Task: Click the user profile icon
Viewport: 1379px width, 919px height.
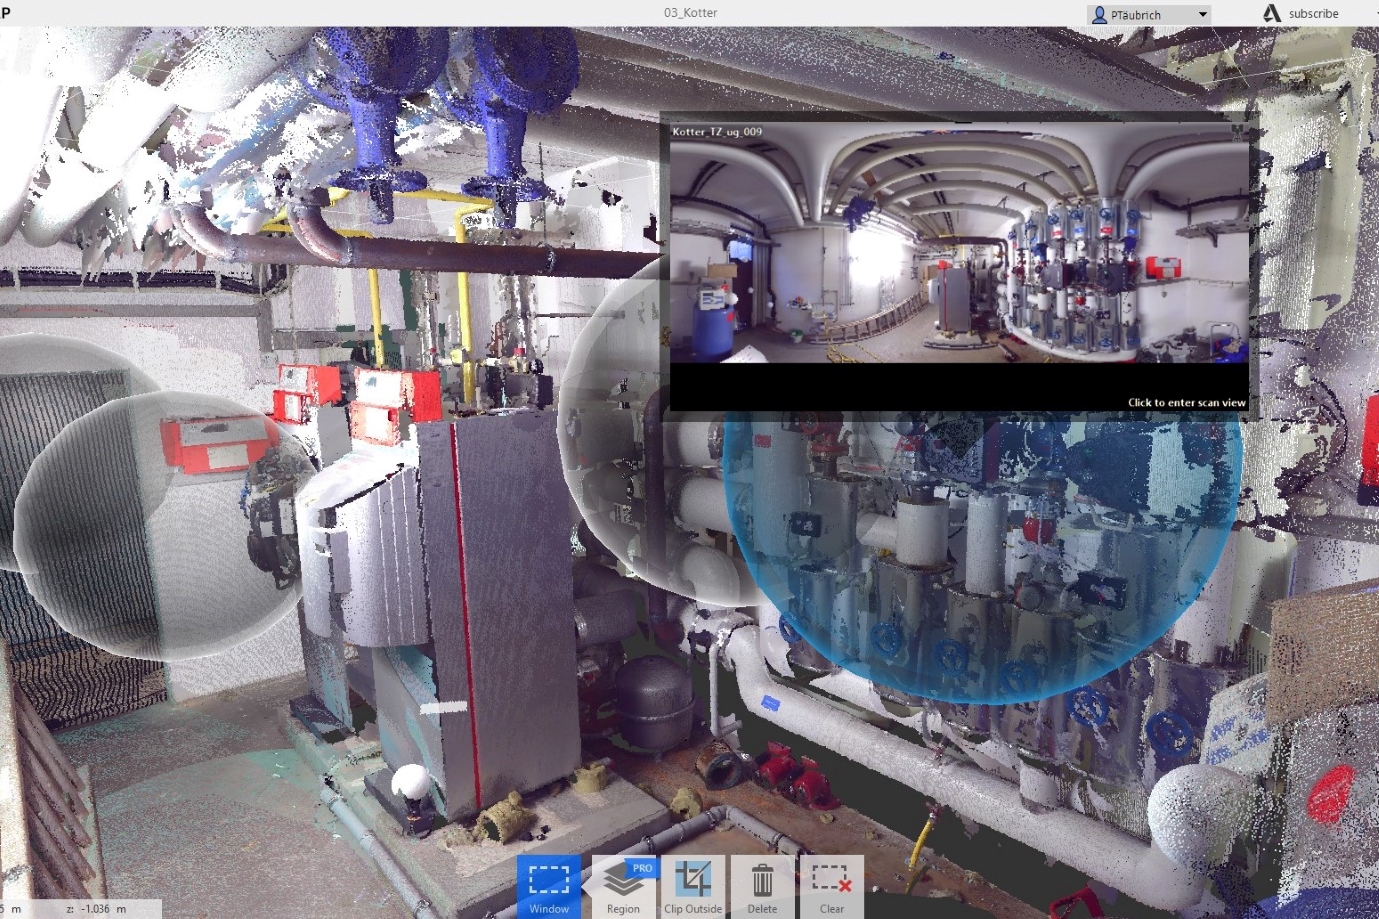Action: [x=1099, y=14]
